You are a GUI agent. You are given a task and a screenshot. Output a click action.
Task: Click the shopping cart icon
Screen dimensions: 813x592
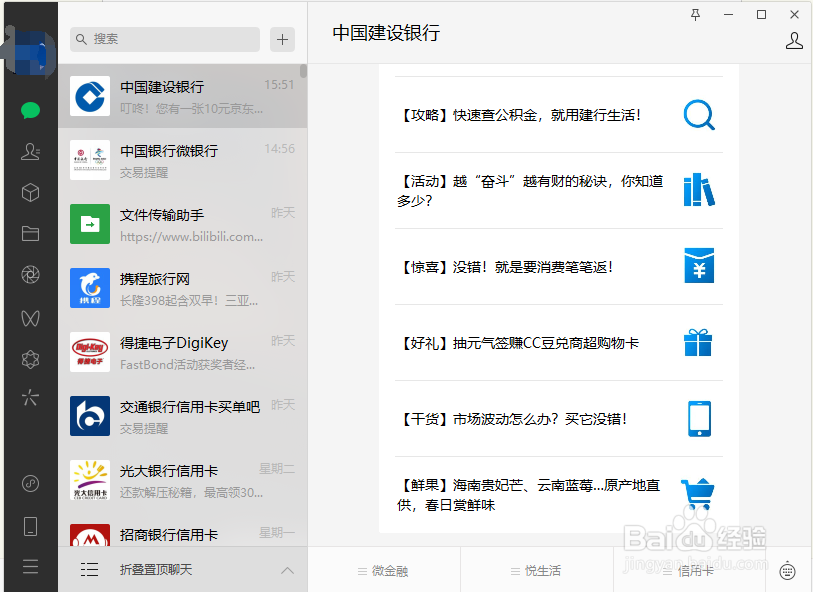coord(698,493)
